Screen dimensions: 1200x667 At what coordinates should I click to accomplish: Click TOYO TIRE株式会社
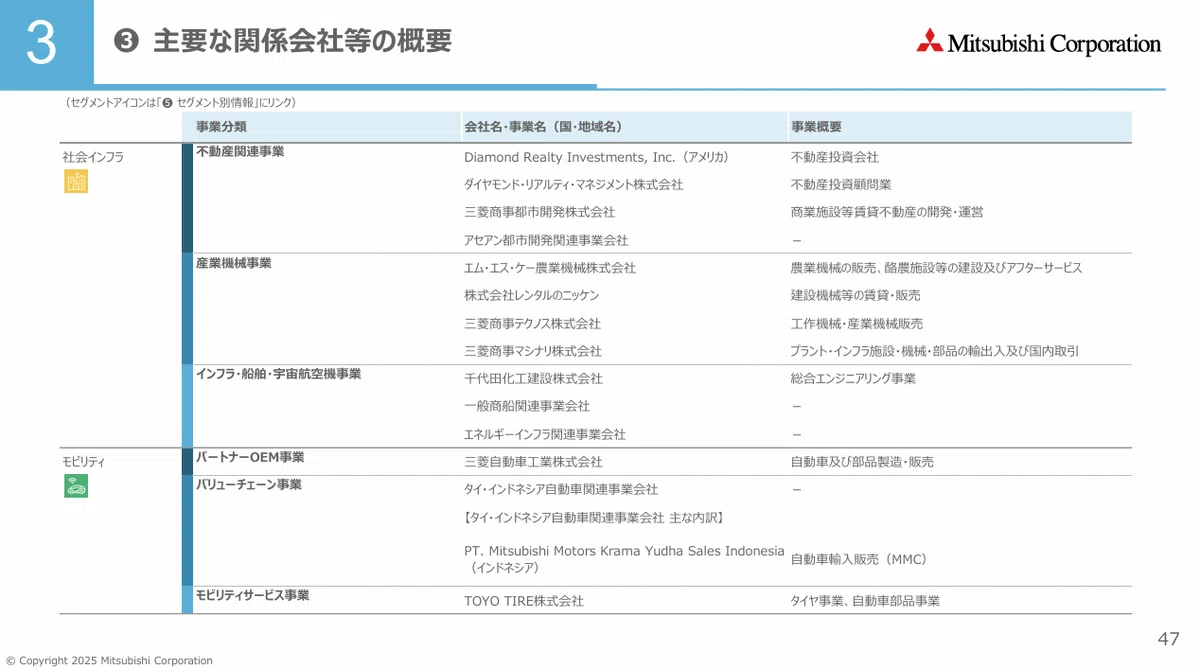(x=524, y=601)
